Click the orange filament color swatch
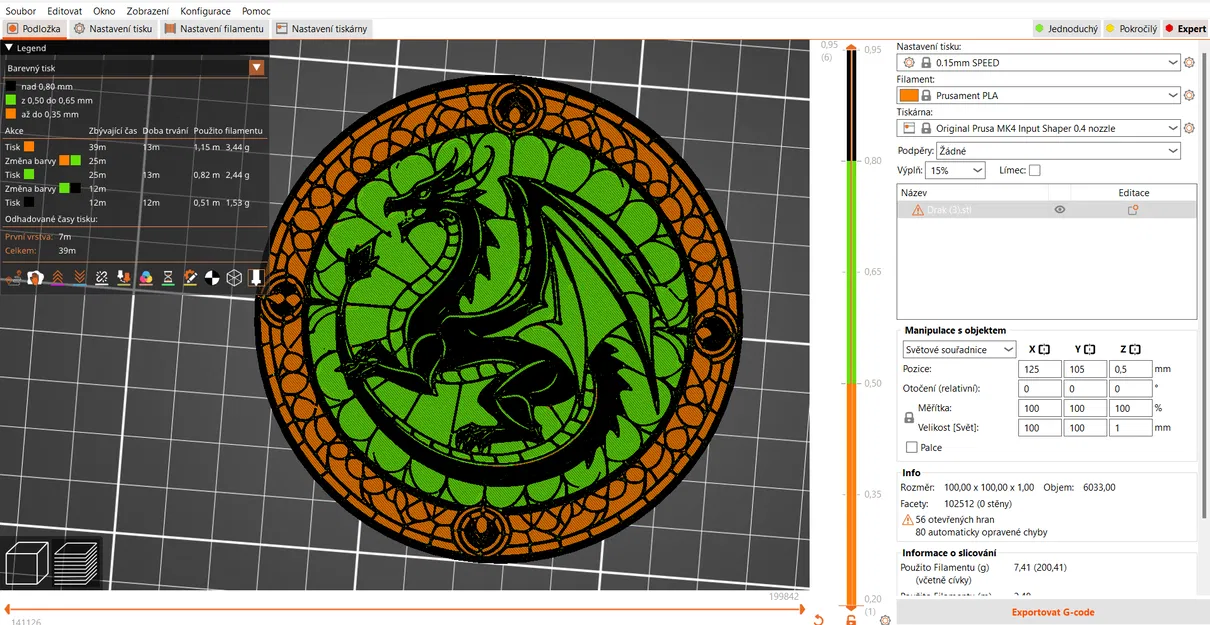The width and height of the screenshot is (1210, 625). coord(909,95)
